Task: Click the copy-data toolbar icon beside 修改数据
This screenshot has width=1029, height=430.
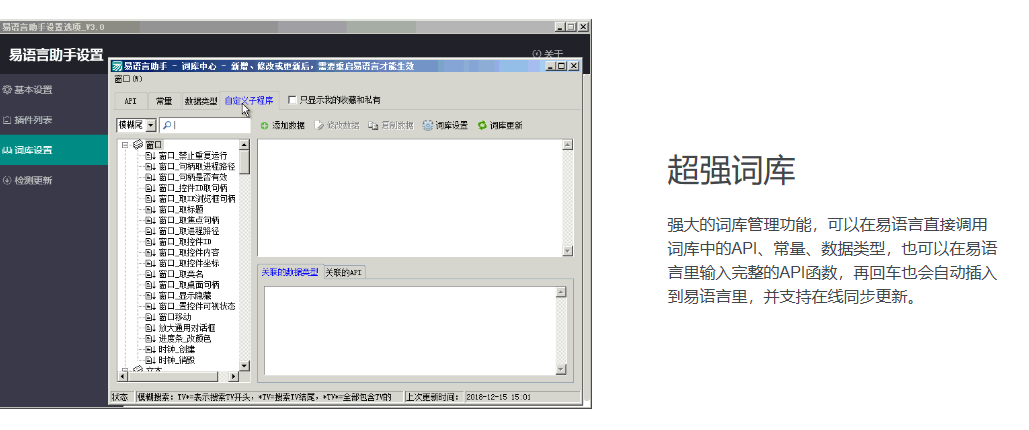Action: pyautogui.click(x=373, y=125)
